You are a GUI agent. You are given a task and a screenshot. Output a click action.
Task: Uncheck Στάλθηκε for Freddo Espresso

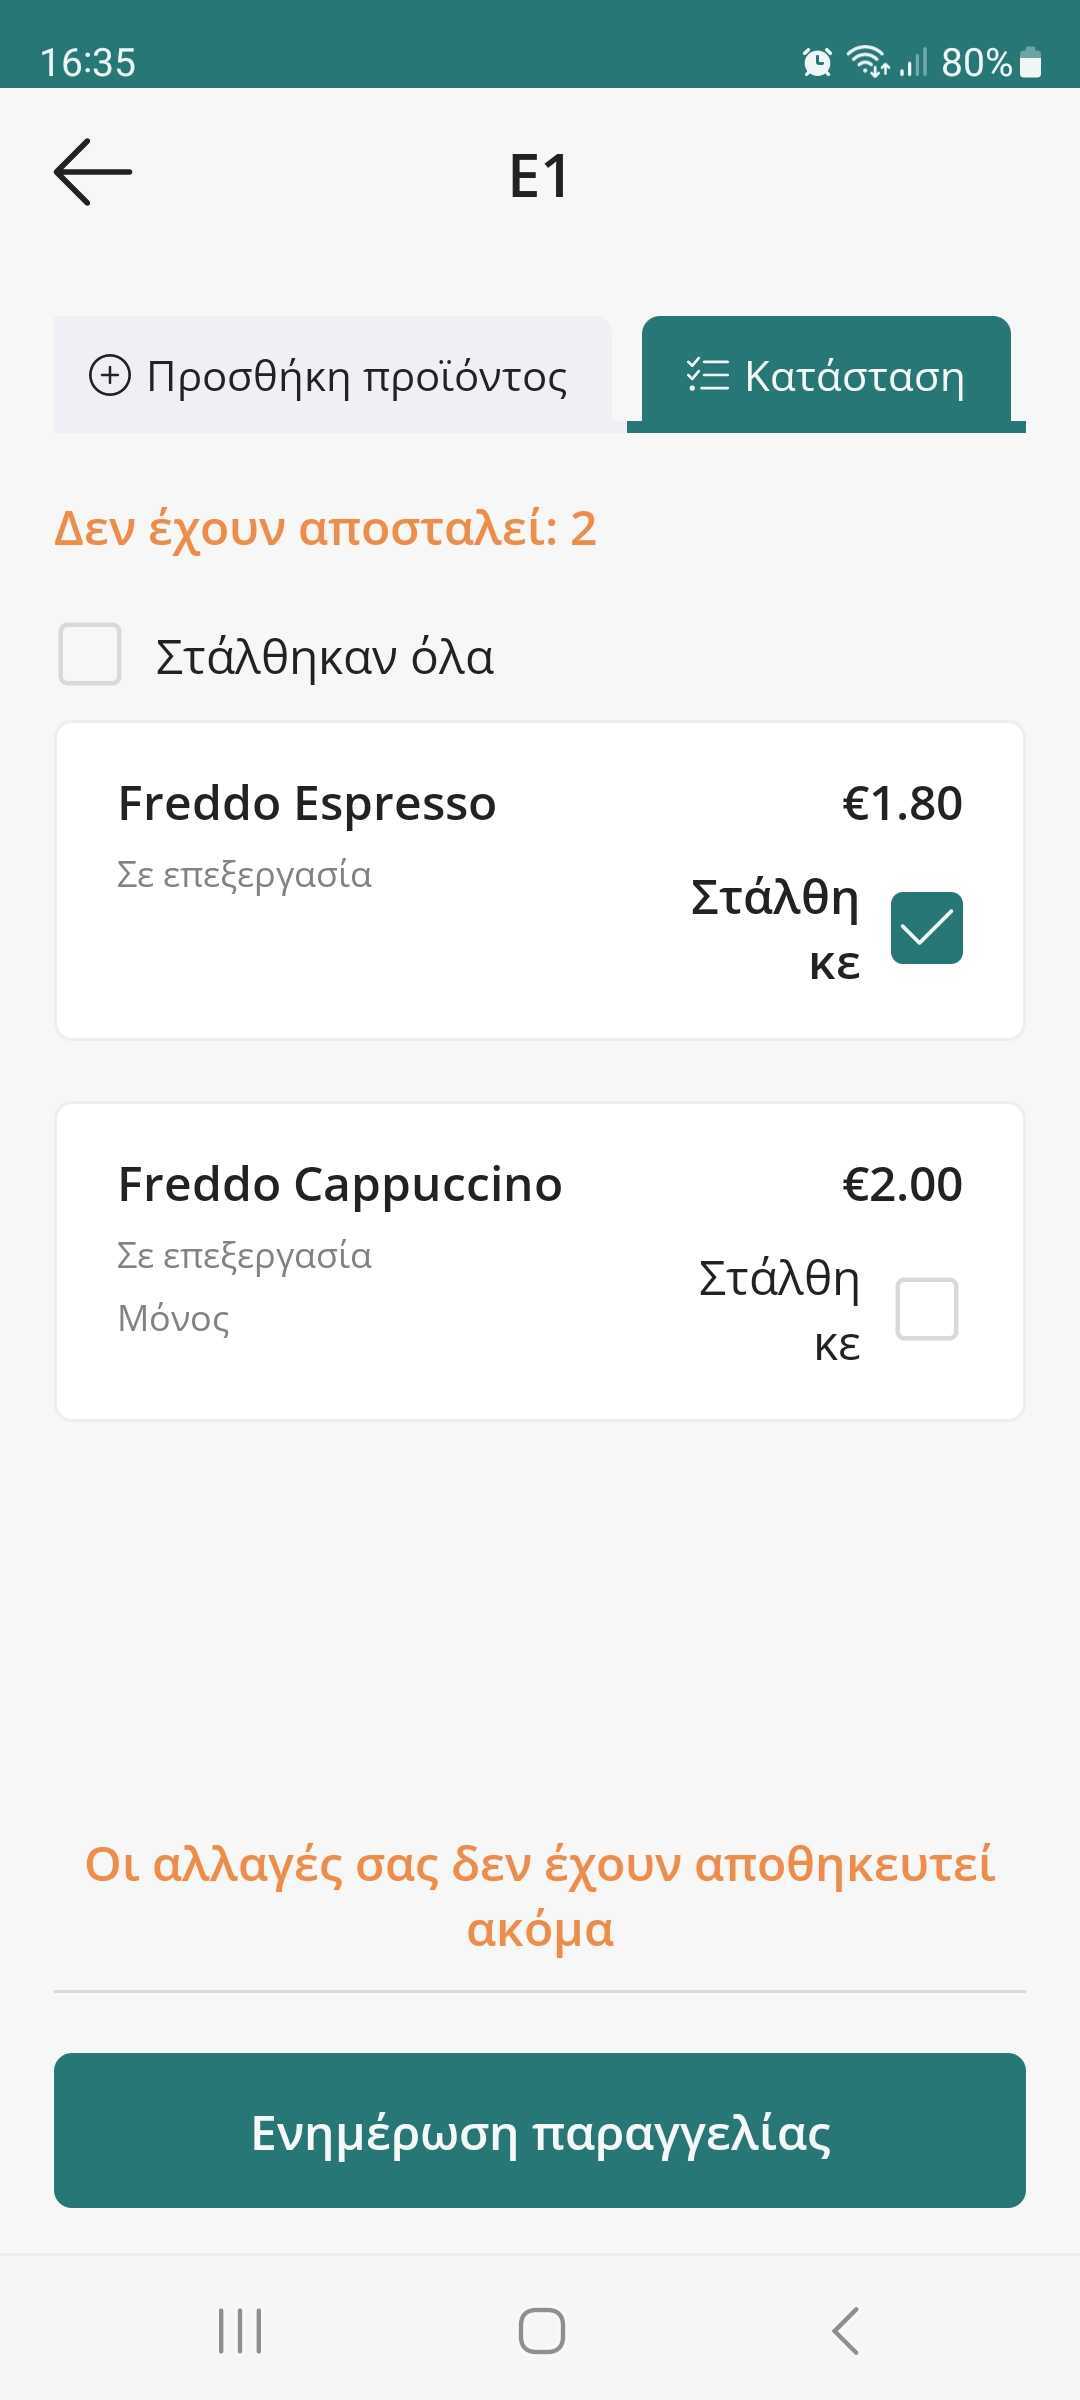(926, 928)
